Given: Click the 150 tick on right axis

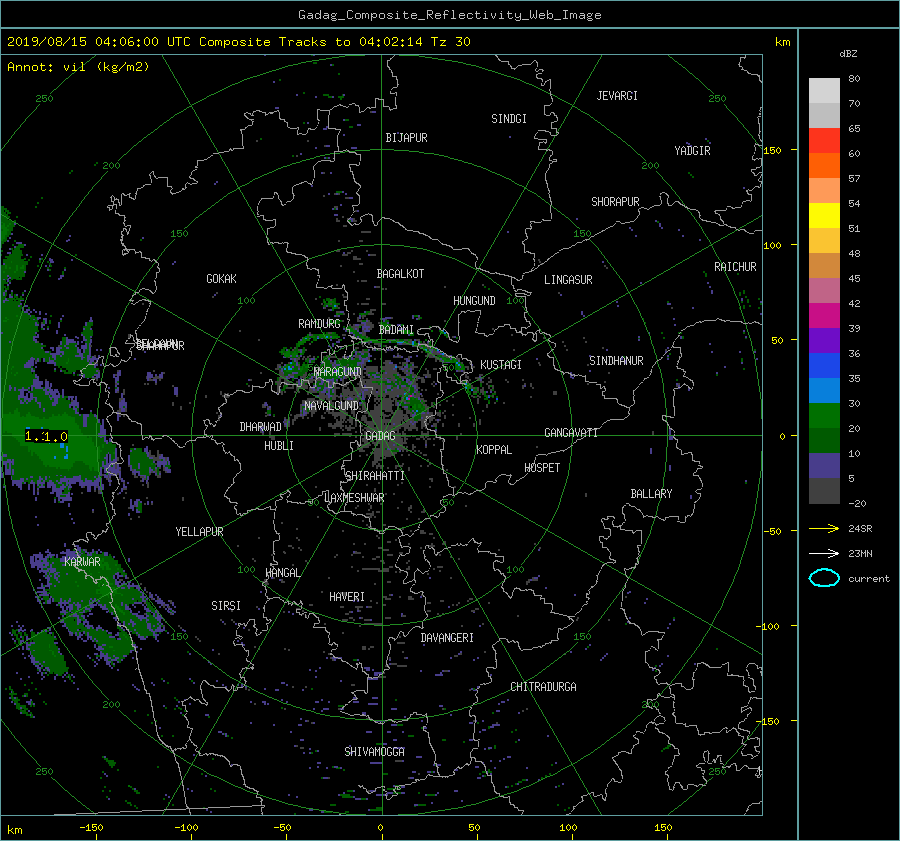Looking at the screenshot, I should click(773, 150).
